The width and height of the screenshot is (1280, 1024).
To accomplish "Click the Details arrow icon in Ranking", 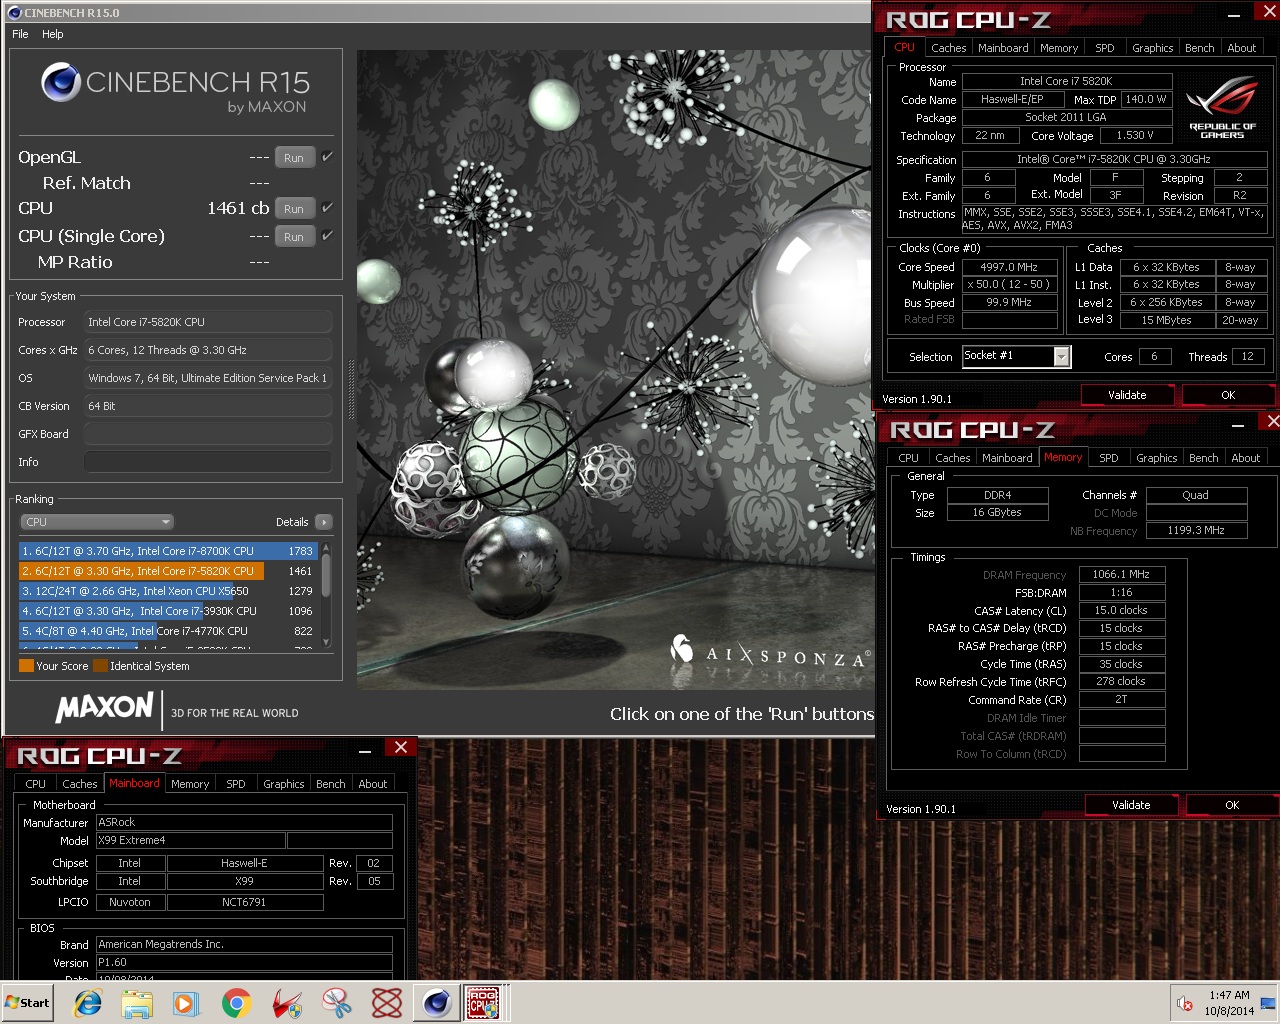I will [x=324, y=522].
